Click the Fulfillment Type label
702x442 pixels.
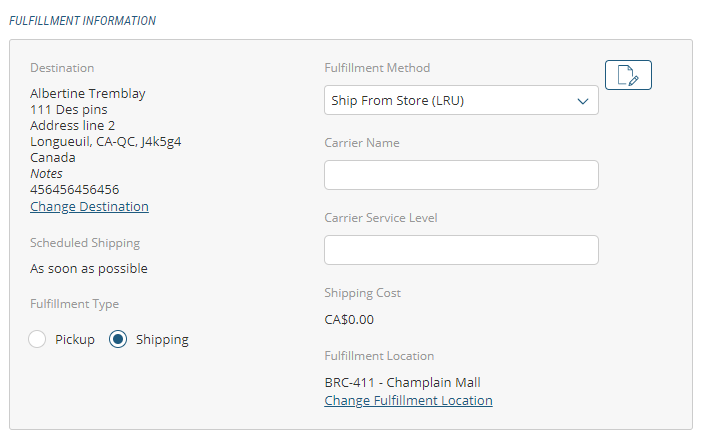tap(74, 304)
